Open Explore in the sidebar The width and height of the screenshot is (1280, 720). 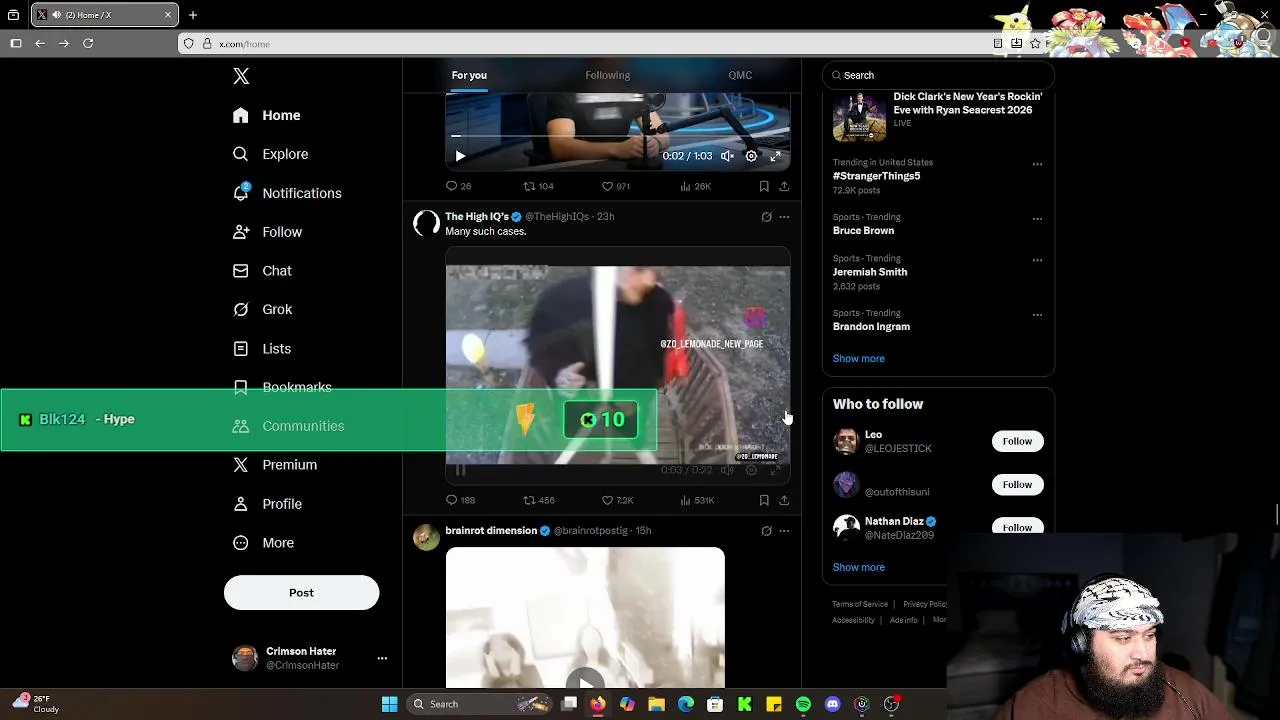(270, 154)
